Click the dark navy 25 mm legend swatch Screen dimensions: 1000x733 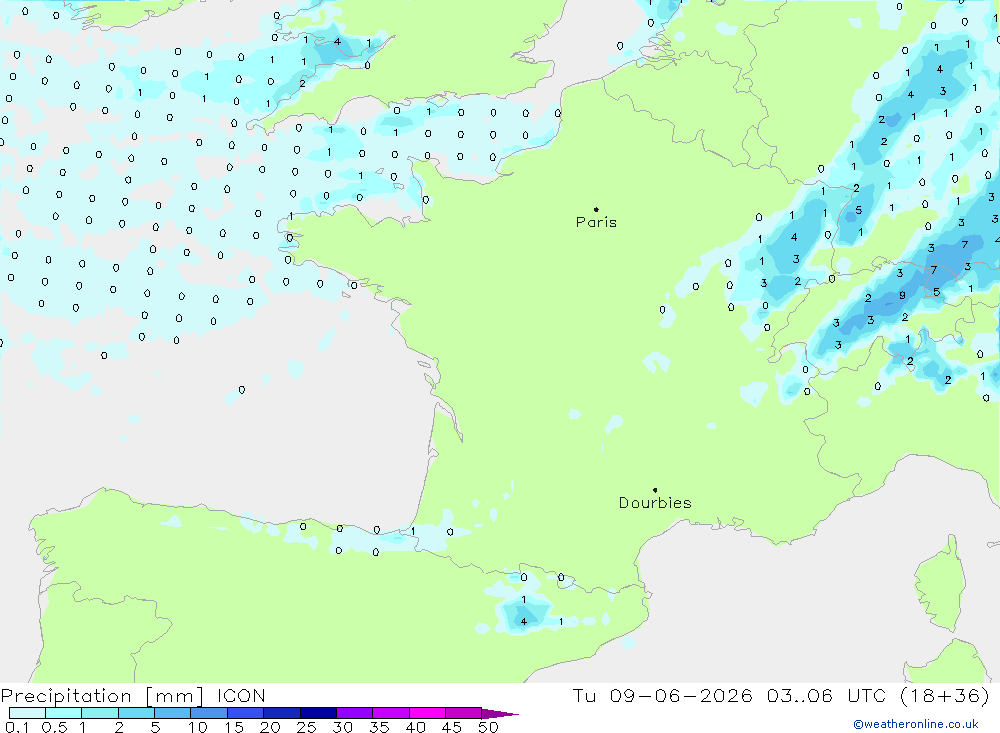[x=318, y=713]
